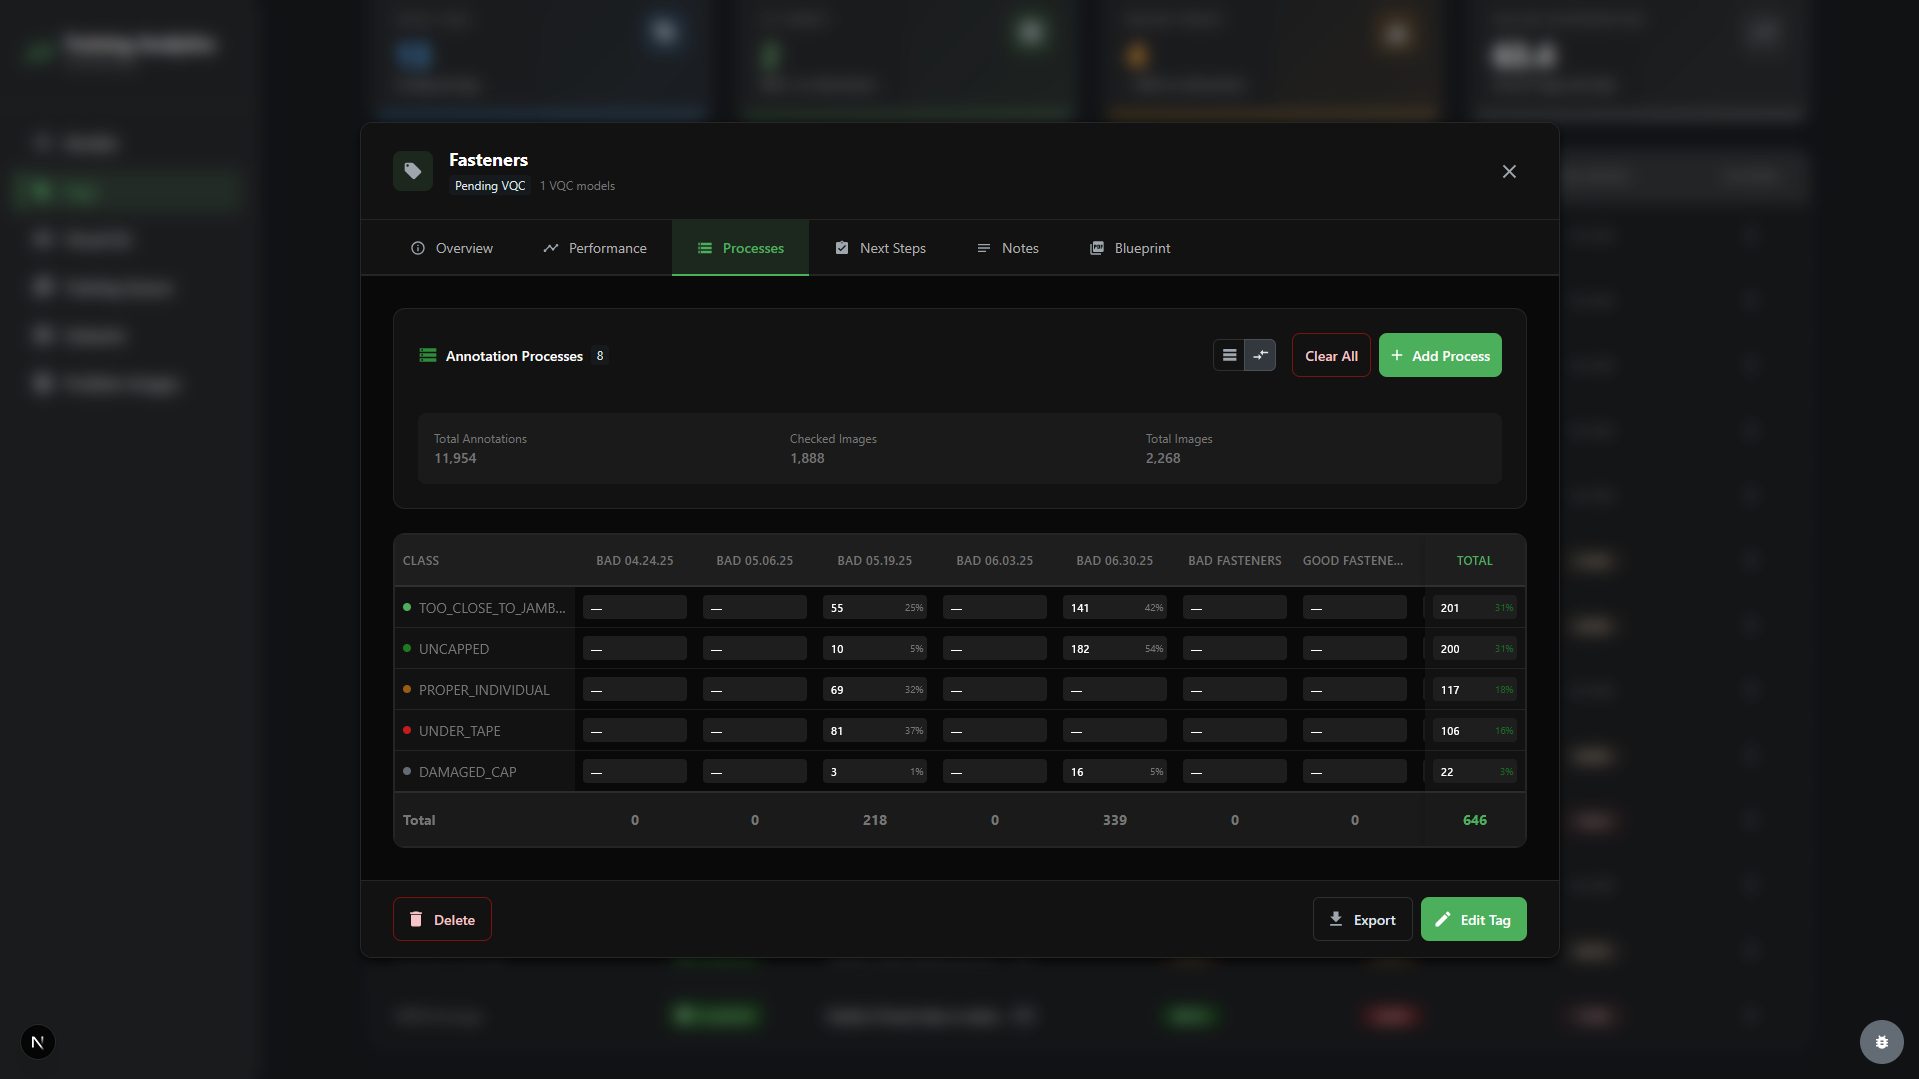This screenshot has width=1919, height=1079.
Task: Close the Fasteners dialog
Action: click(x=1509, y=171)
